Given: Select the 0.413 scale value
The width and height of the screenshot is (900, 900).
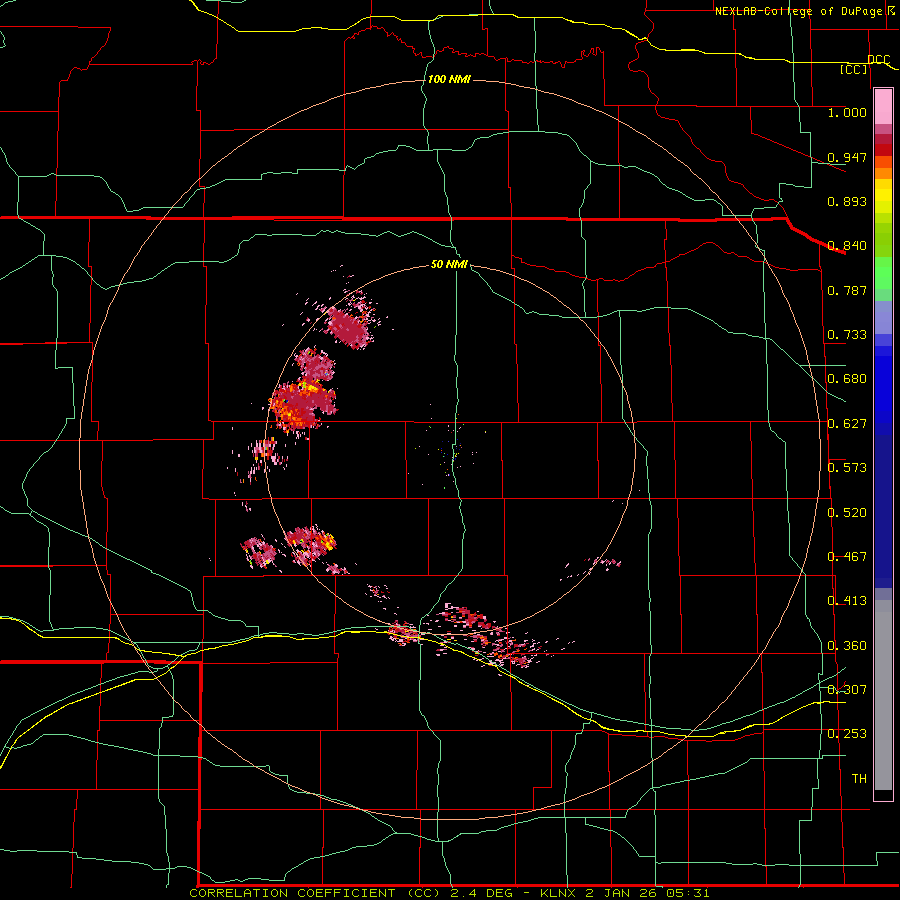Looking at the screenshot, I should 847,601.
